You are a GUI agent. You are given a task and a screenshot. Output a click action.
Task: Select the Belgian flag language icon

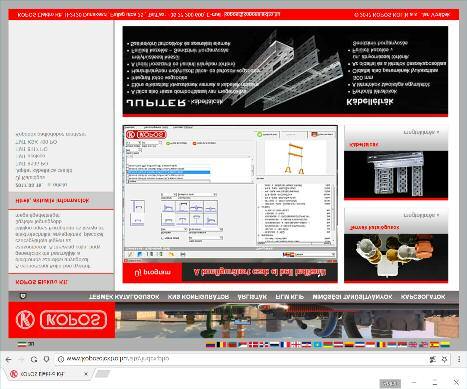[221, 344]
